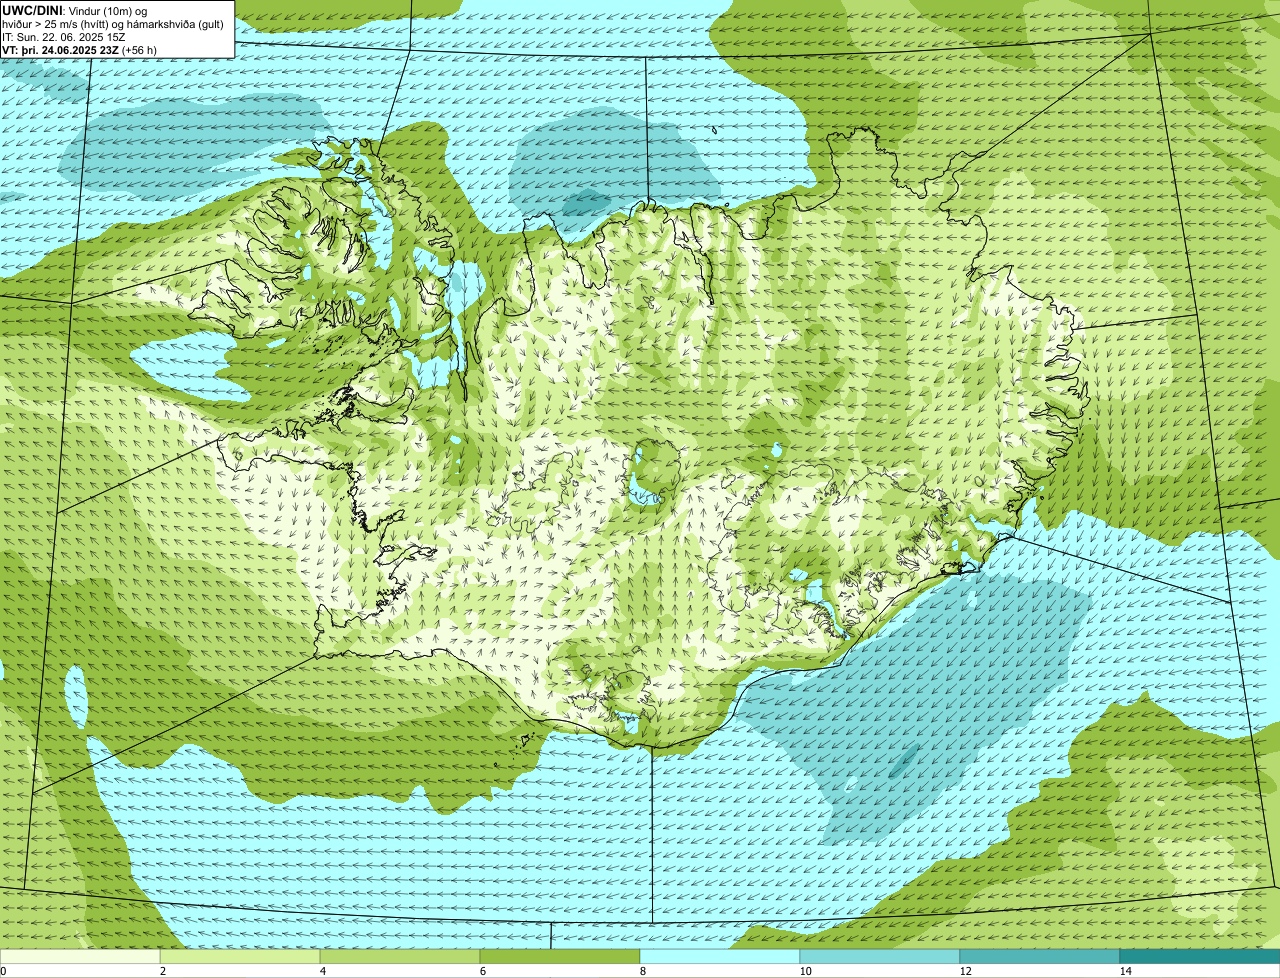Click the dark teal swatch above 14 m/s
1280x978 pixels.
pyautogui.click(x=1200, y=956)
